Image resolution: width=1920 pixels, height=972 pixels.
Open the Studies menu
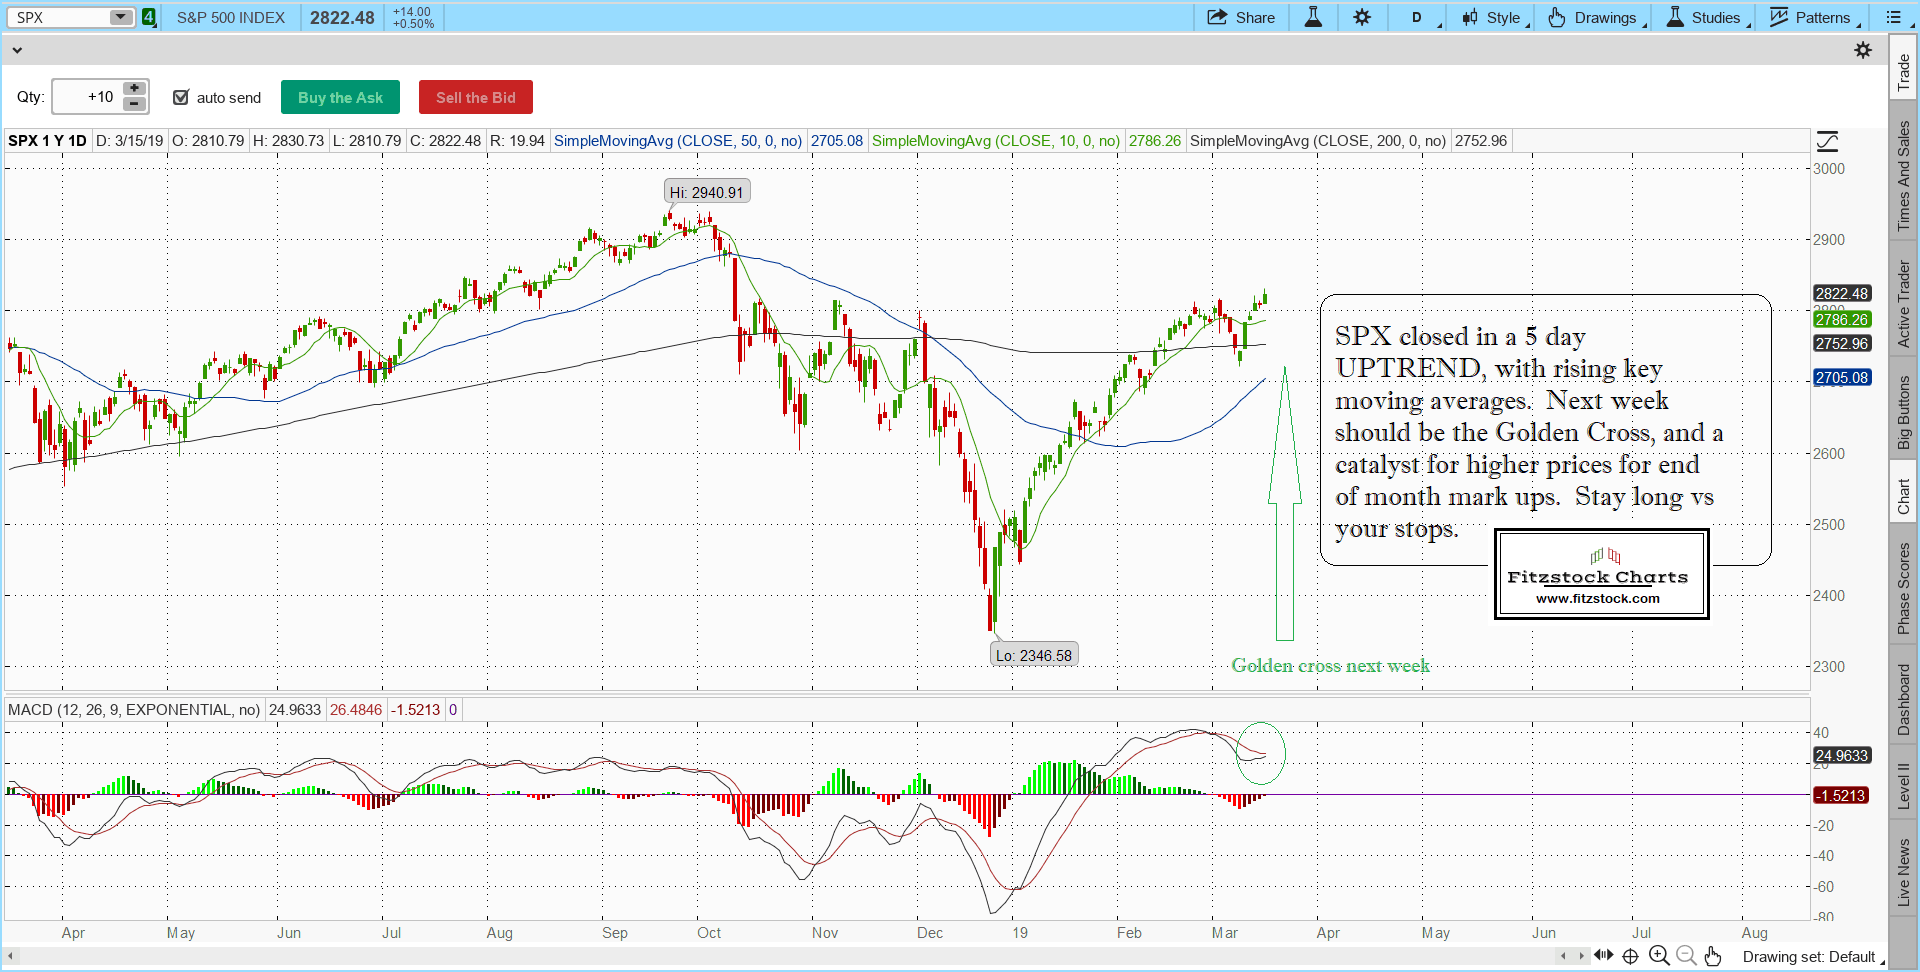[1706, 17]
